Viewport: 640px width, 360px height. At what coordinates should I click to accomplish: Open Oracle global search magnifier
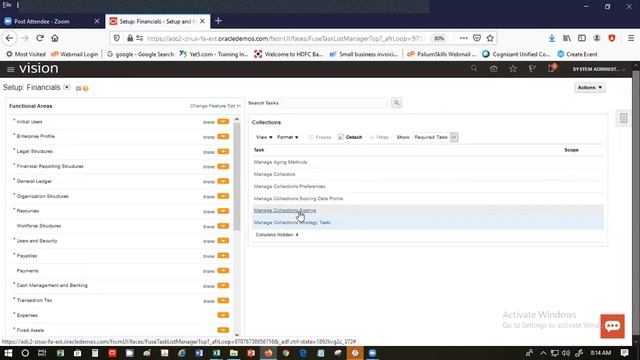point(474,69)
